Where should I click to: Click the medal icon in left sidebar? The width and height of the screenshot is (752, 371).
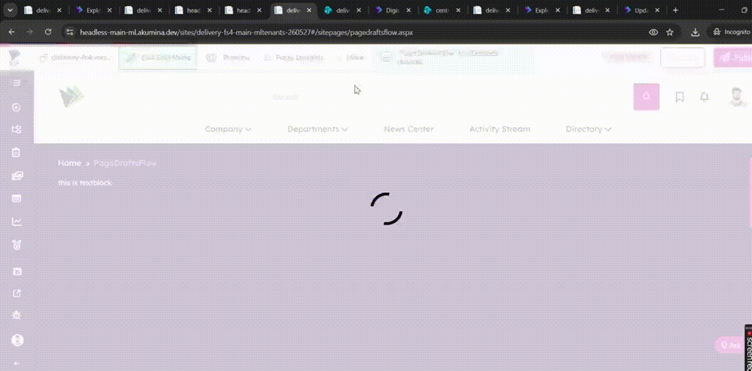tap(16, 245)
